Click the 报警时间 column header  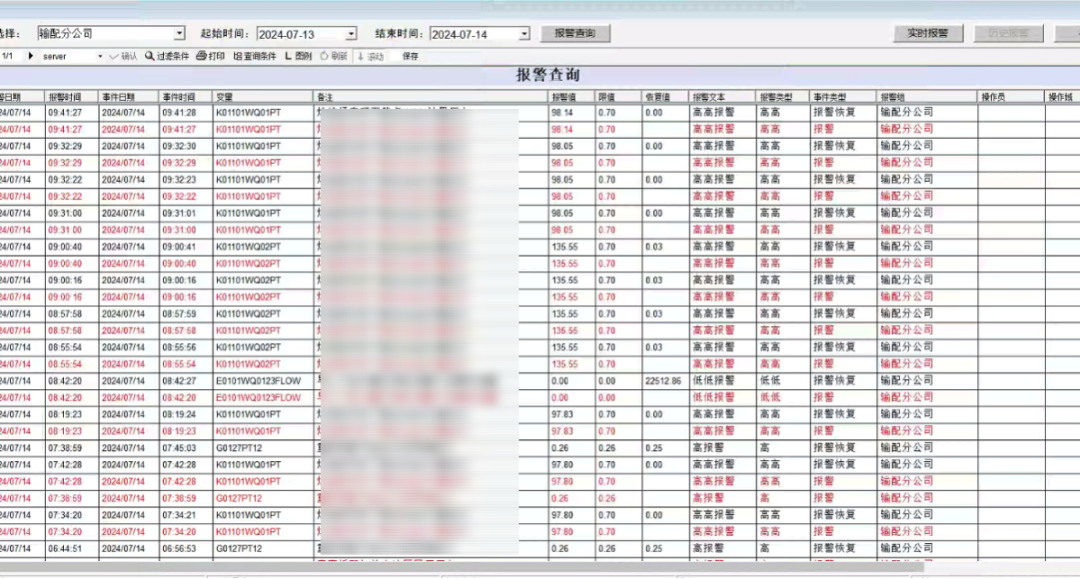tap(72, 97)
